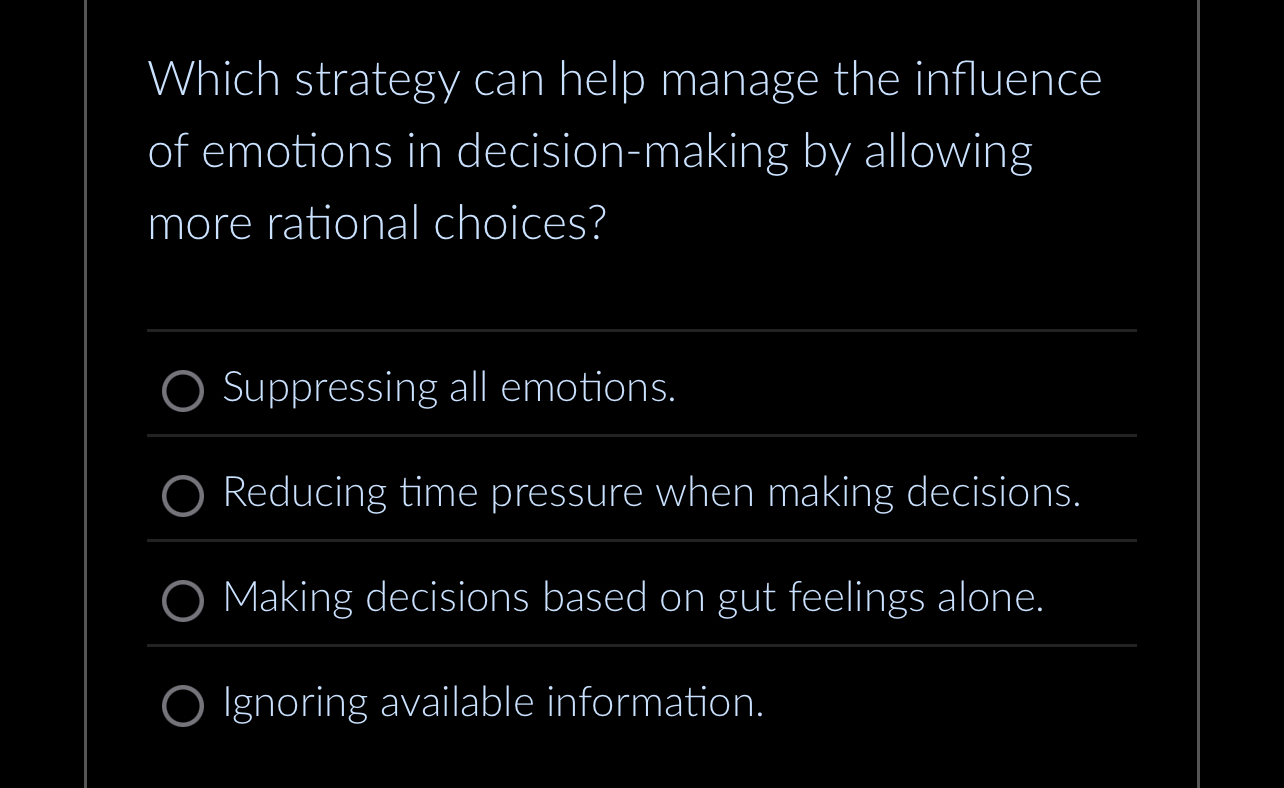Image resolution: width=1284 pixels, height=788 pixels.
Task: Pick the 'Ignoring available information' answer
Action: [183, 706]
